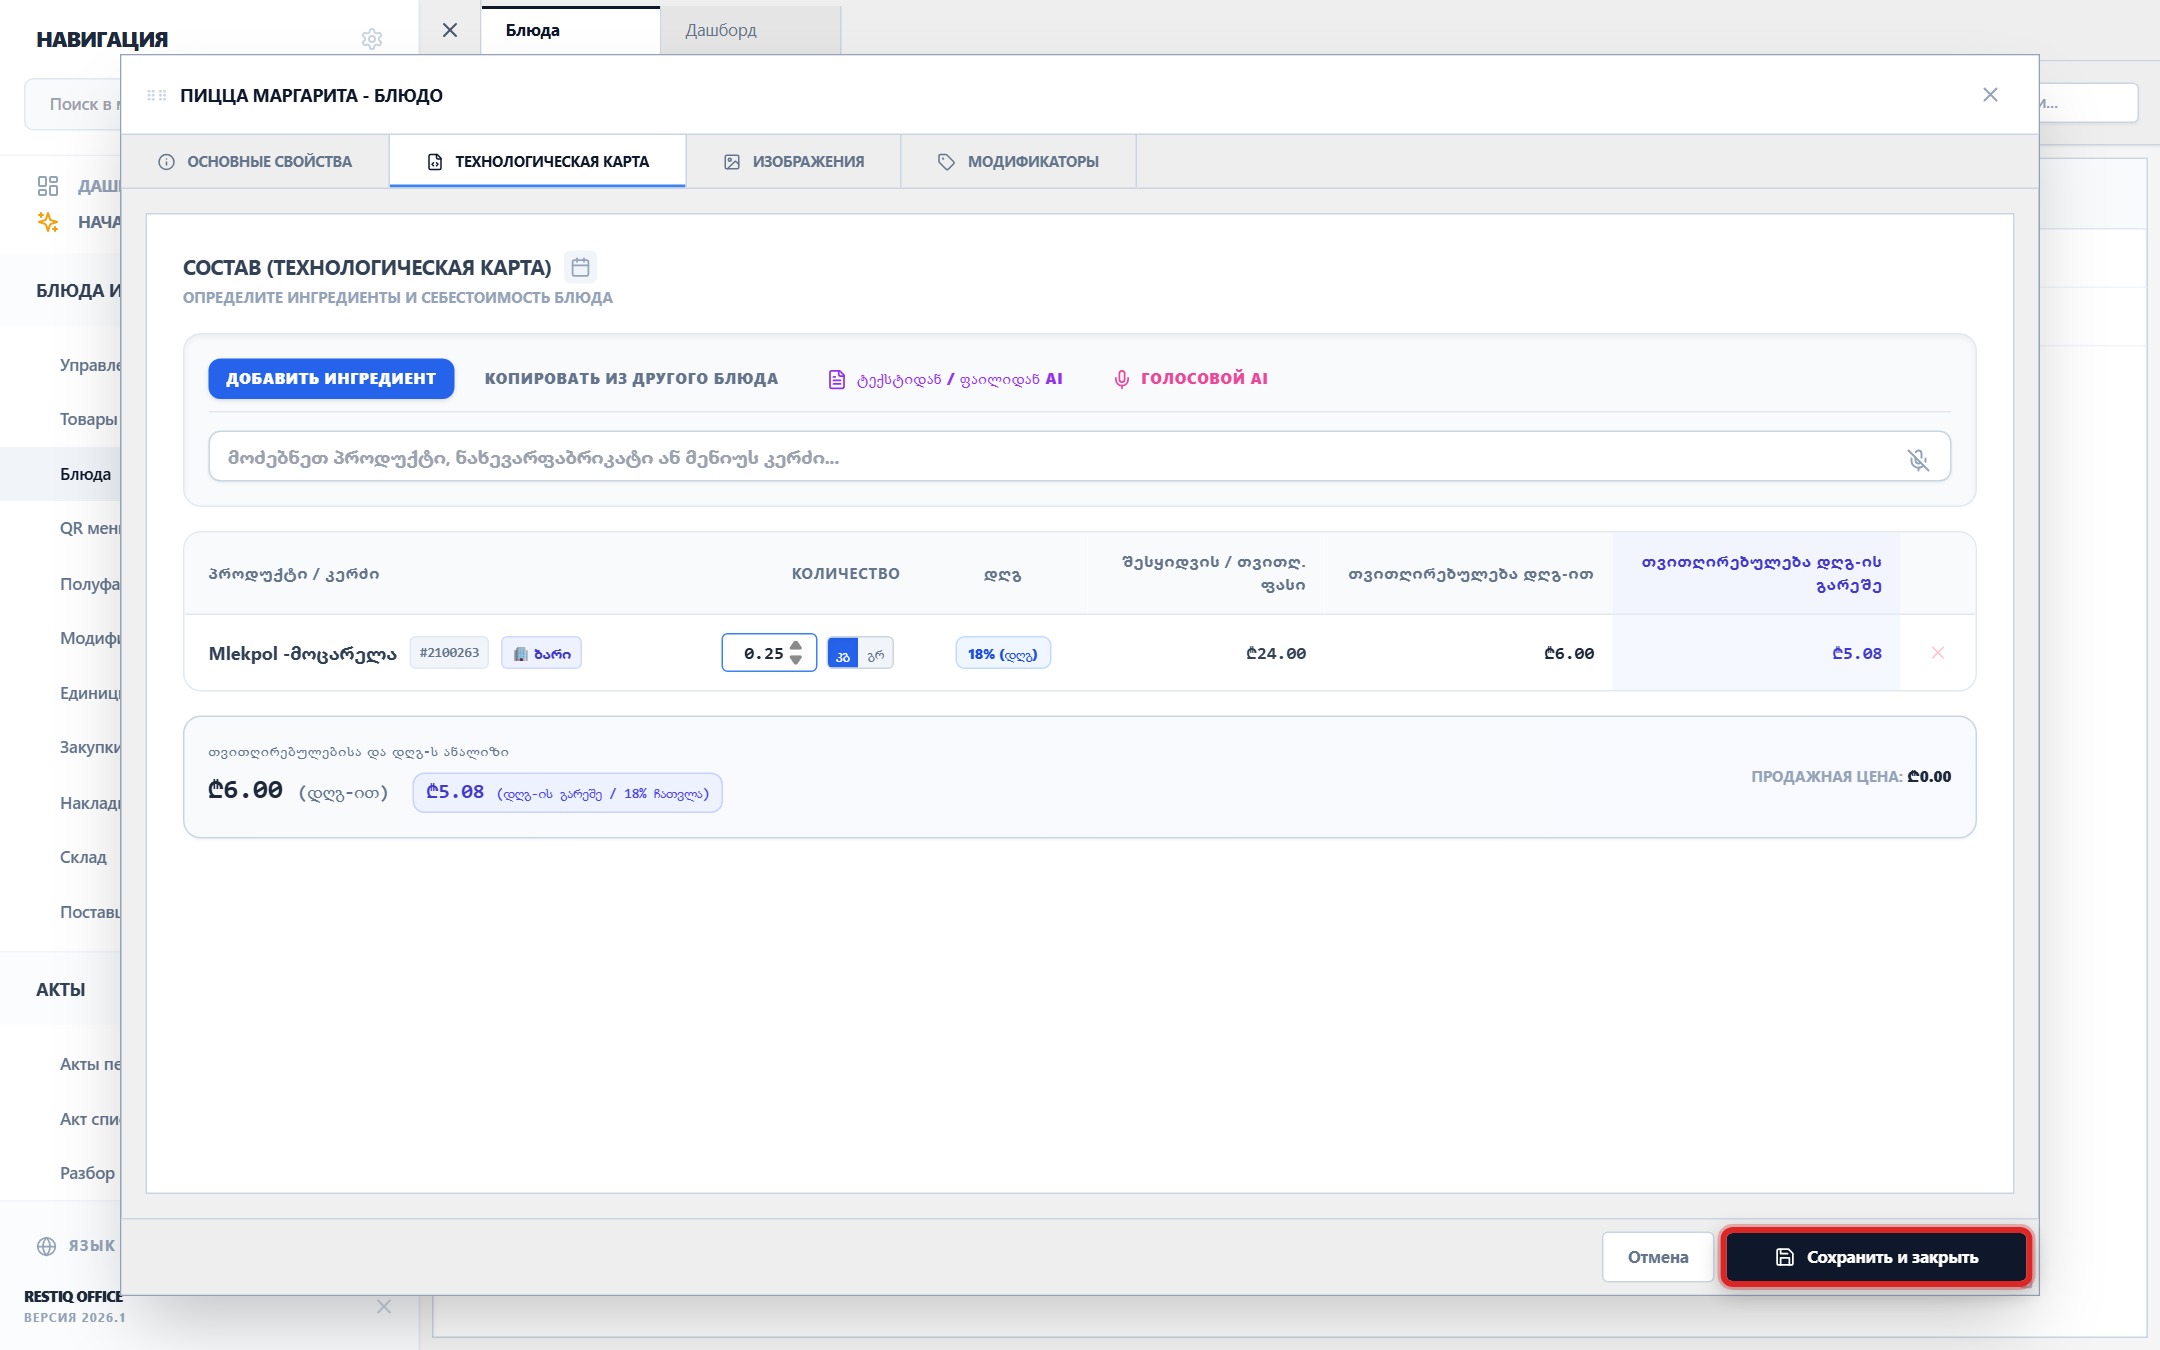Close the tab panel with the X icon
Screen dimensions: 2160x1350
[450, 30]
